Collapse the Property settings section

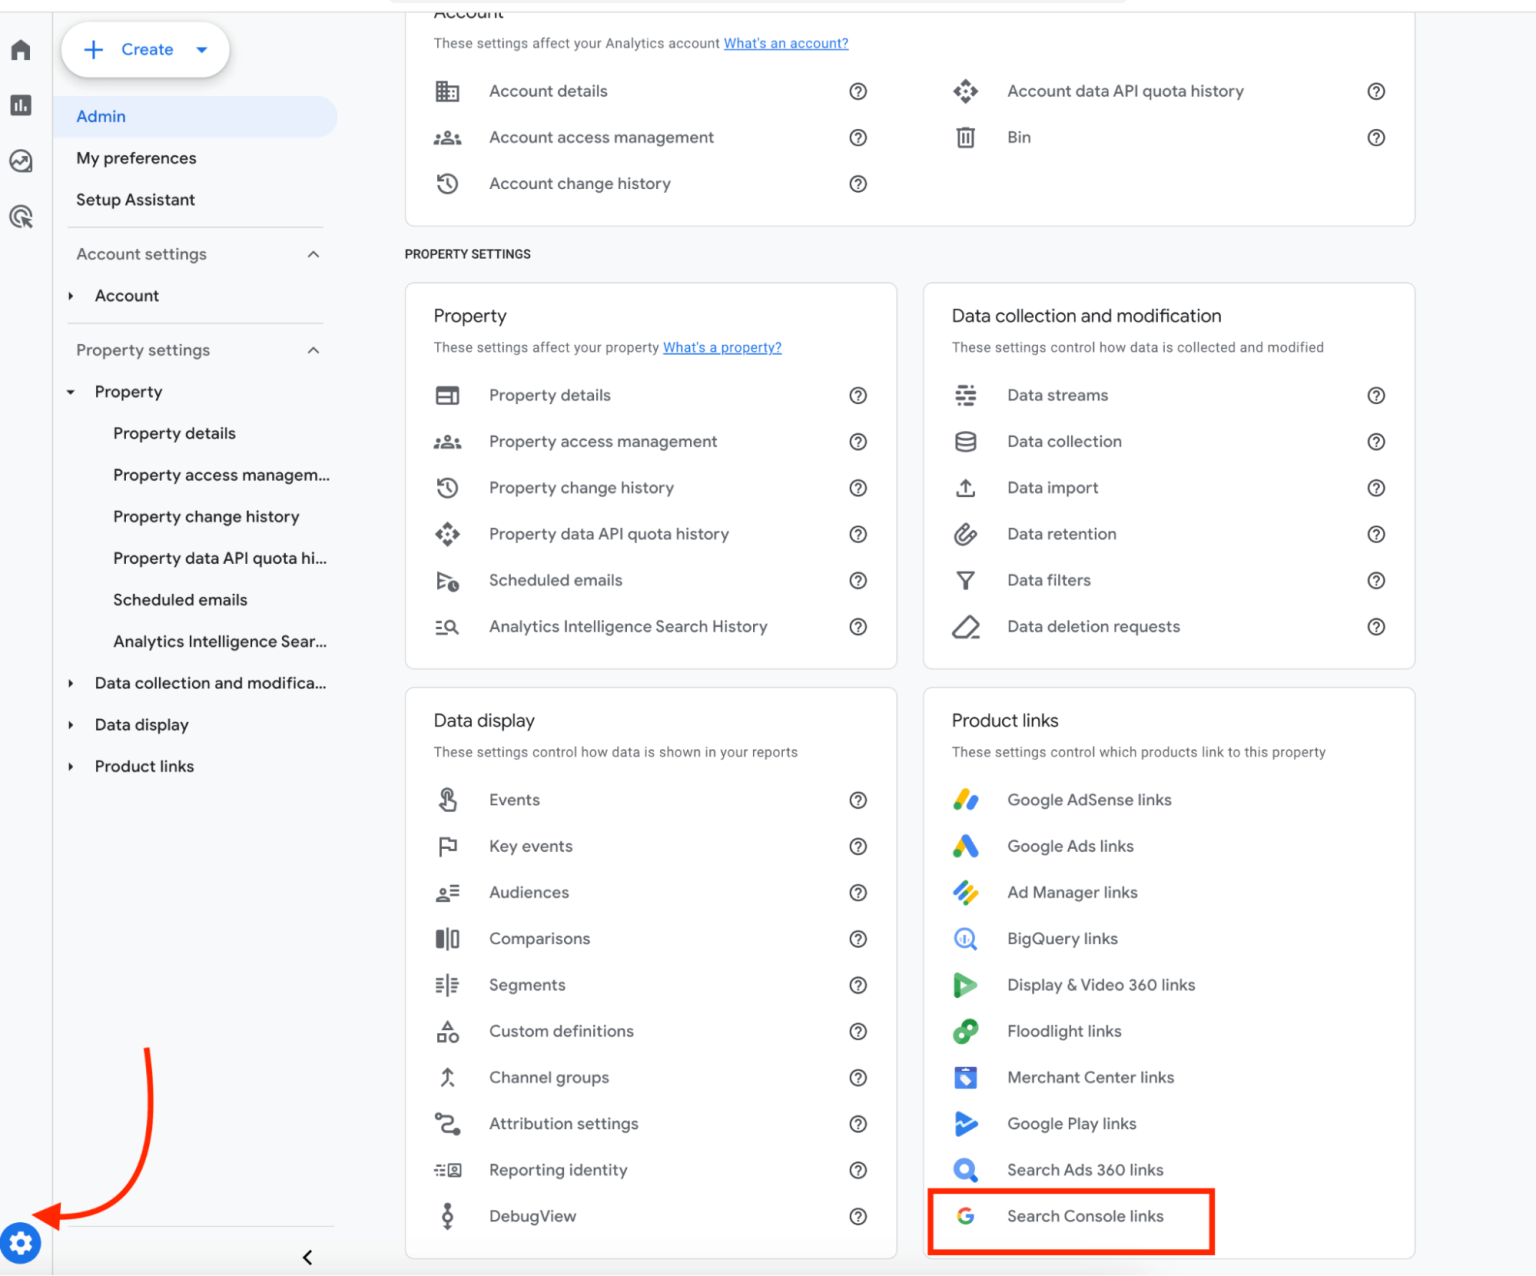pos(313,350)
